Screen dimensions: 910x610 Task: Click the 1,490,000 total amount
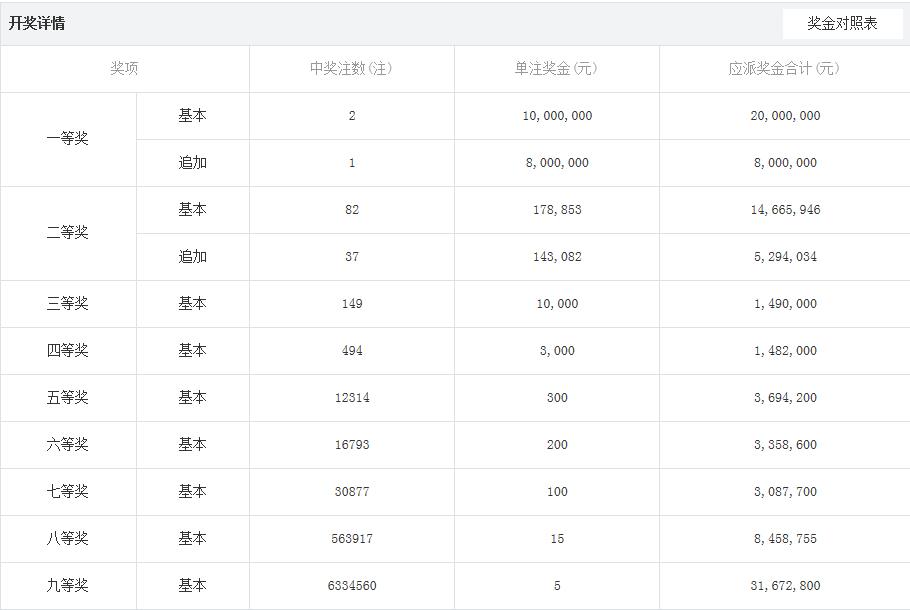click(x=785, y=304)
